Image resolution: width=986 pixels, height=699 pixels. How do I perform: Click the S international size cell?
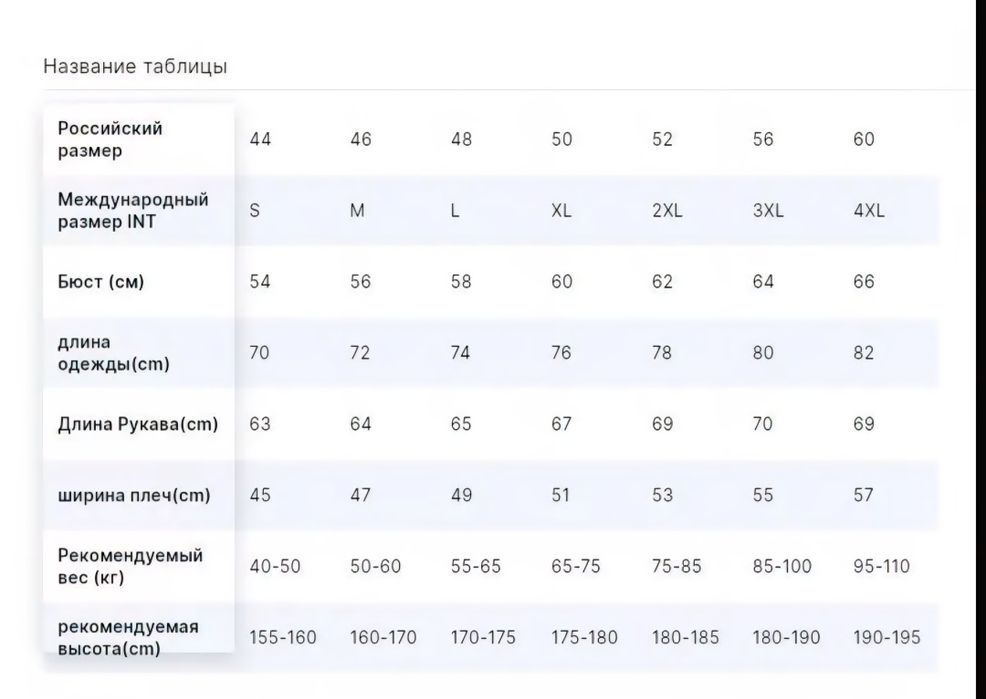[255, 211]
